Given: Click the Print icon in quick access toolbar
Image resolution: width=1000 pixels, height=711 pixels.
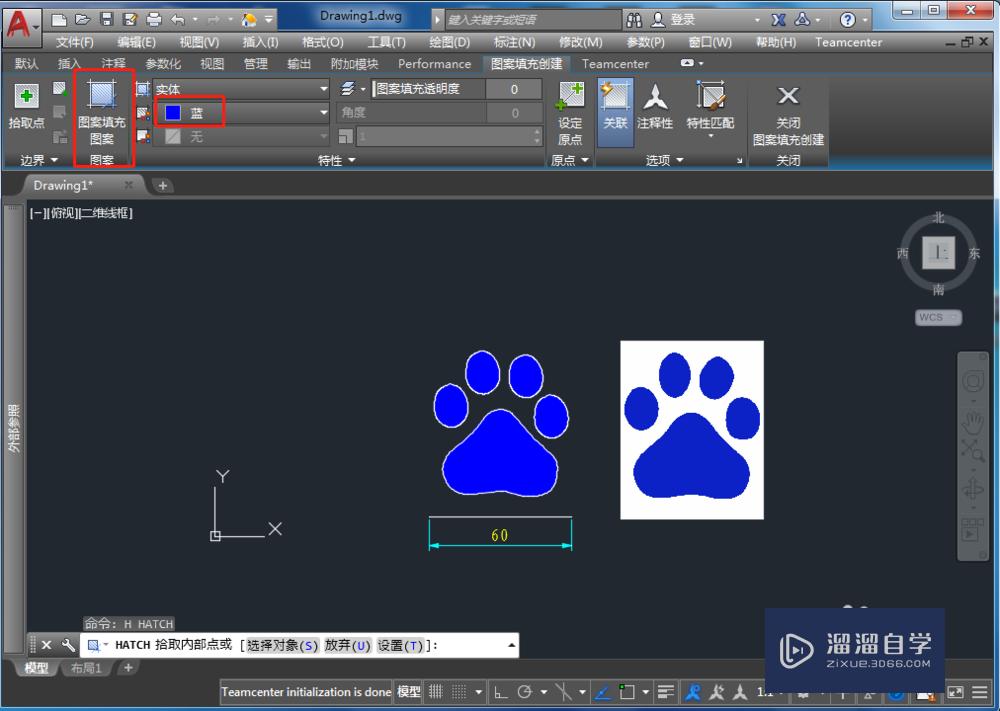Looking at the screenshot, I should click(154, 19).
